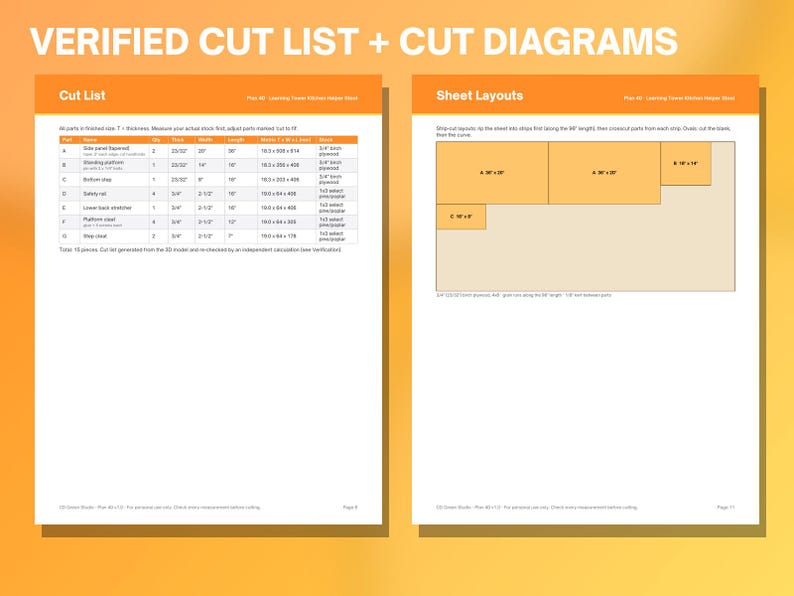The height and width of the screenshot is (596, 794).
Task: Click the metric value in the Step cleat row
Action: coord(279,236)
